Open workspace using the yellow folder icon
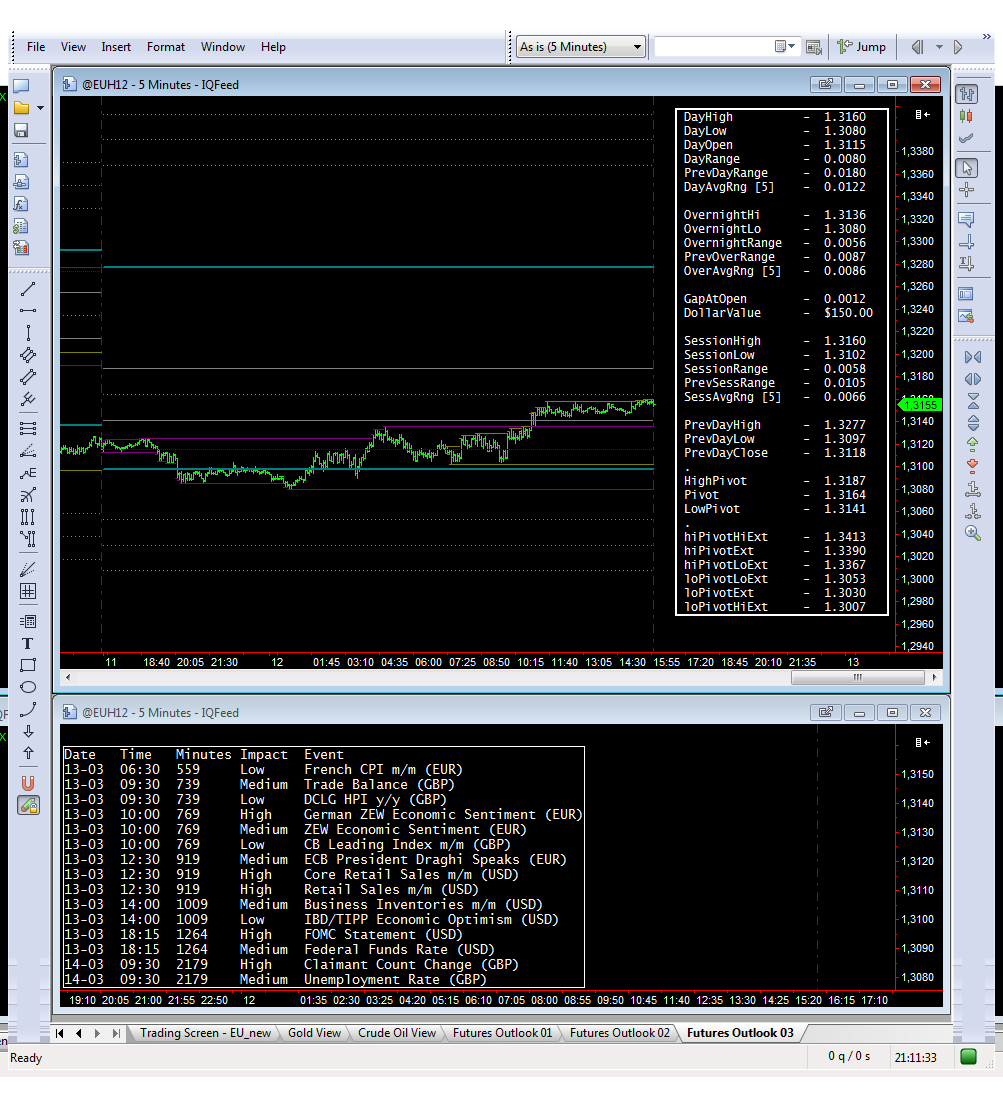 [x=21, y=108]
